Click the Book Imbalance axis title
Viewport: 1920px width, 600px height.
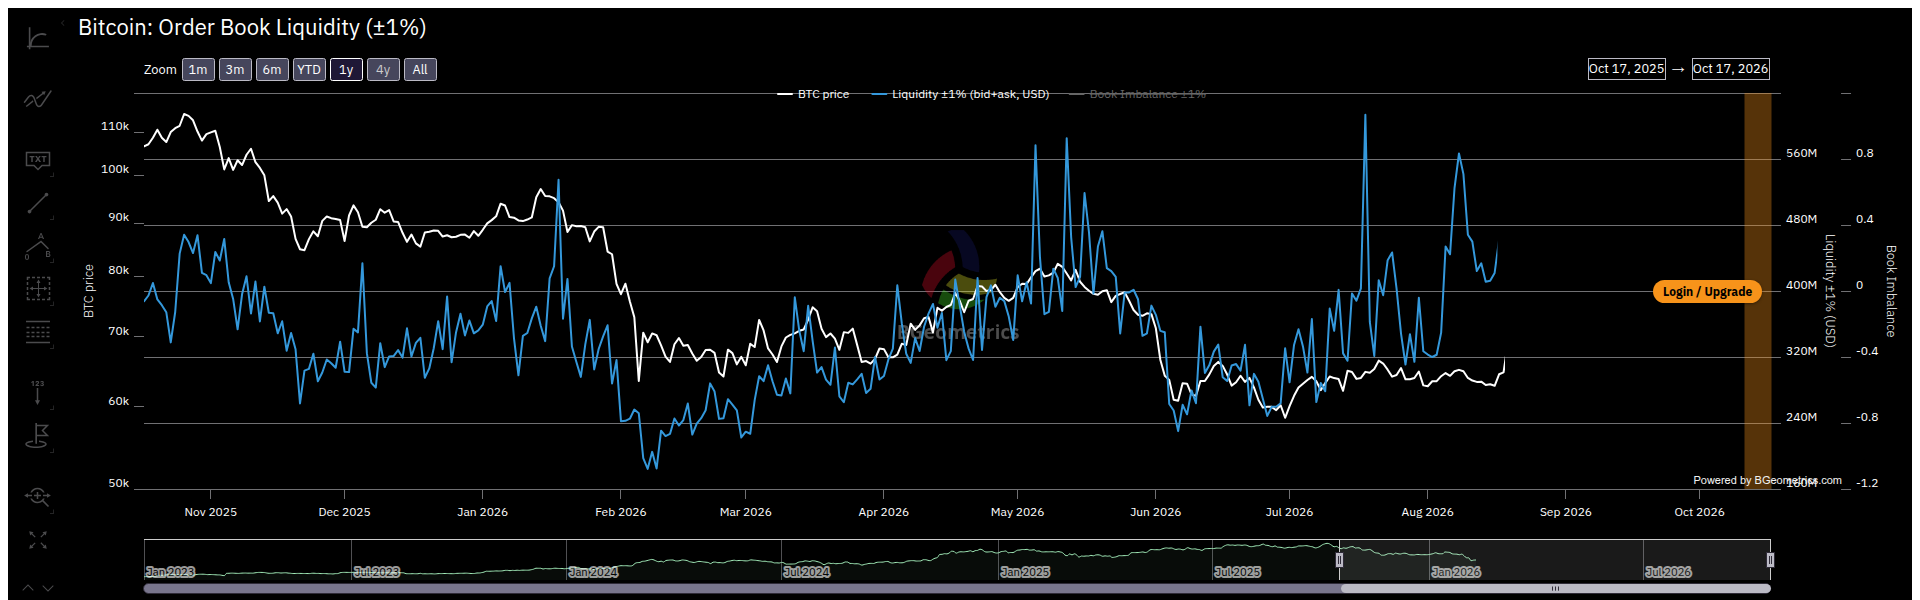pos(1891,291)
